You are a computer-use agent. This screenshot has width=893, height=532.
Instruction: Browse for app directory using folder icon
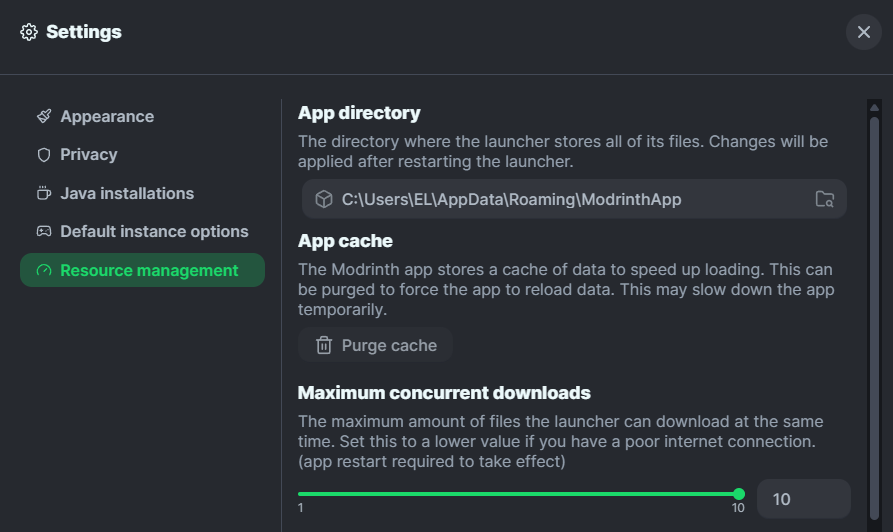pos(824,199)
